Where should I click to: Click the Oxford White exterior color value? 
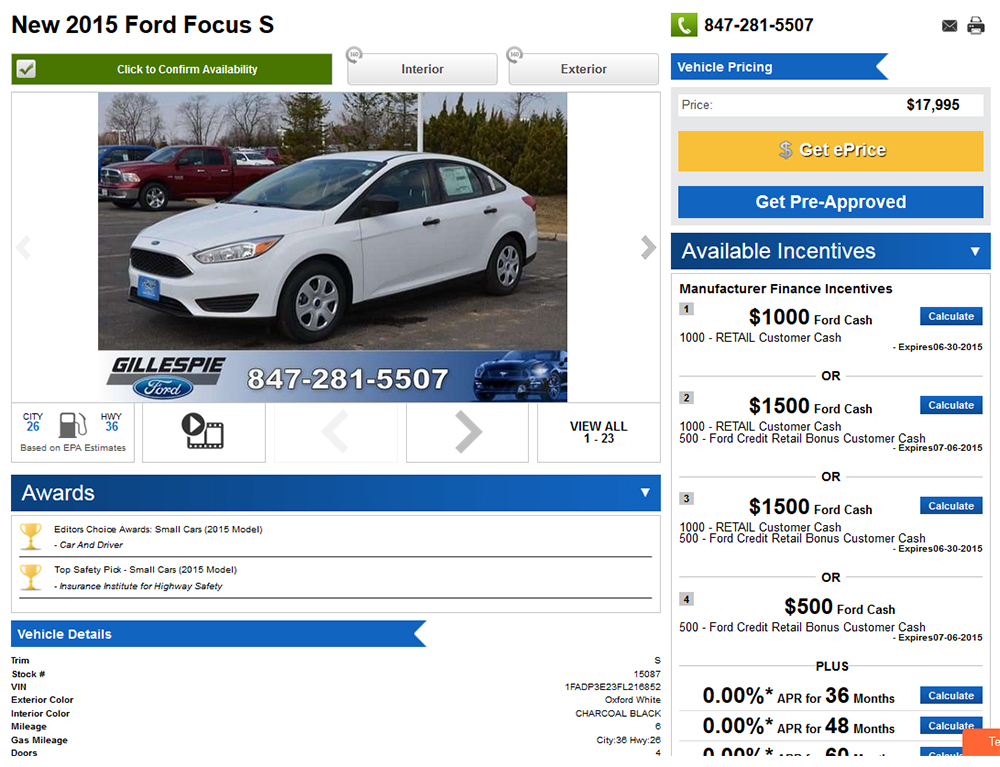(633, 700)
